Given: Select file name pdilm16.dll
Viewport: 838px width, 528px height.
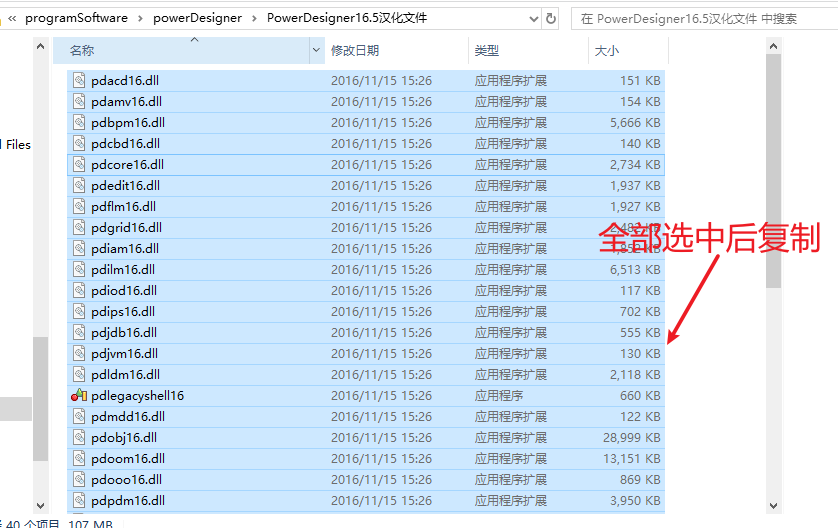Looking at the screenshot, I should click(x=123, y=269).
